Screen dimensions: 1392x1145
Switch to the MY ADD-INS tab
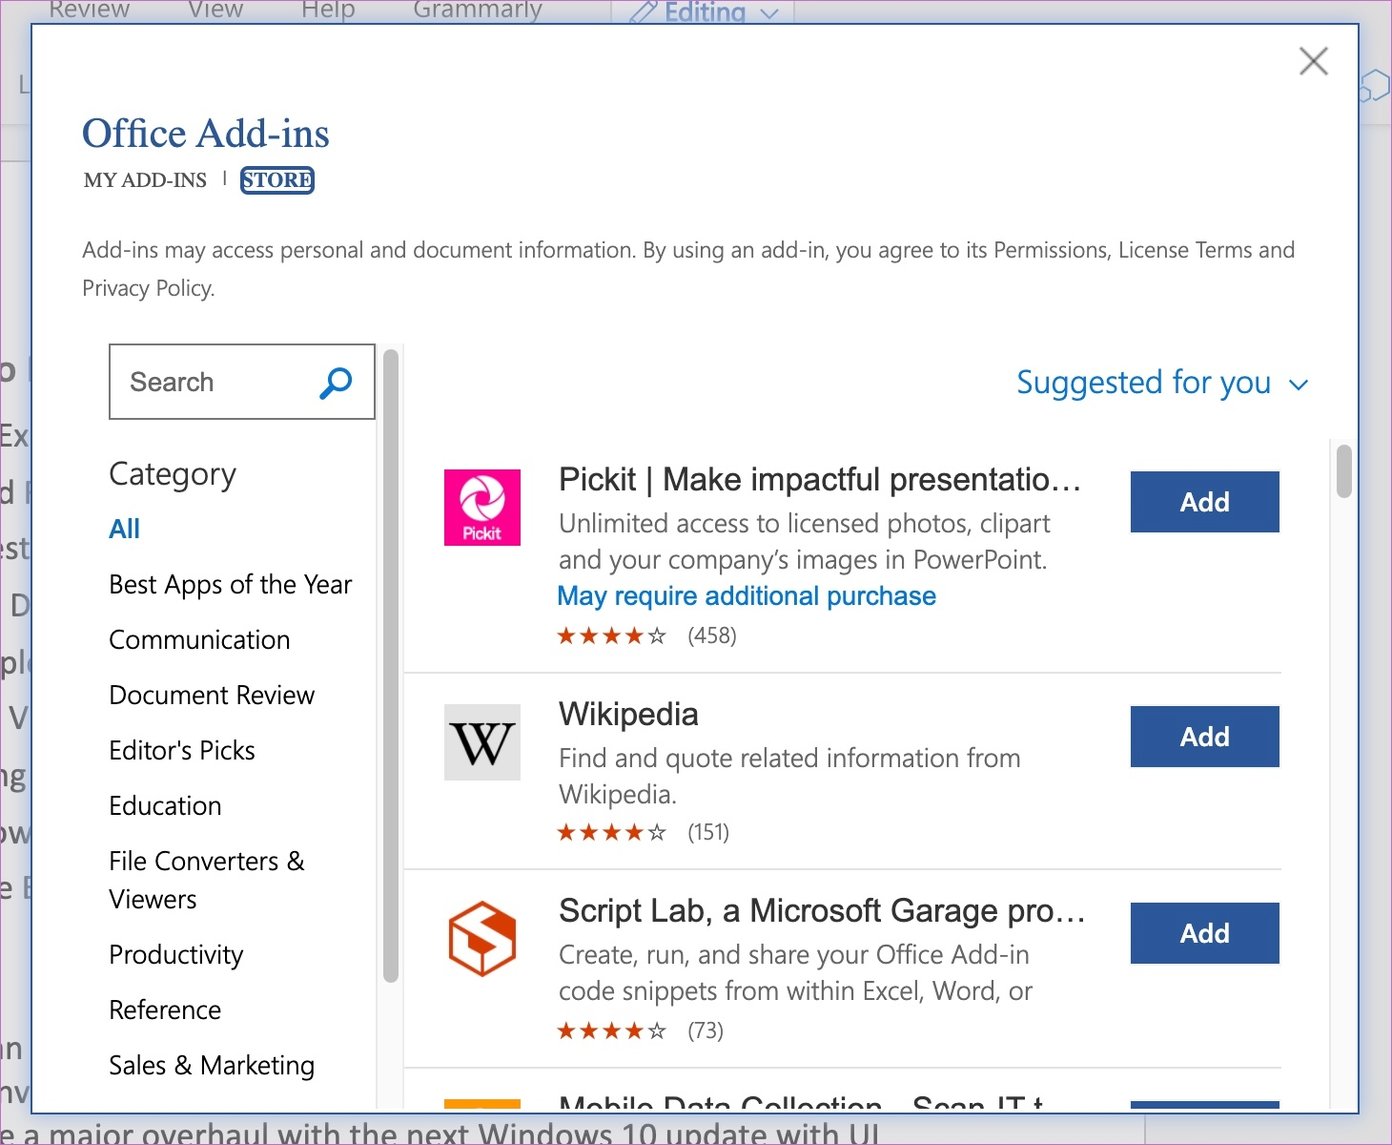(x=145, y=180)
